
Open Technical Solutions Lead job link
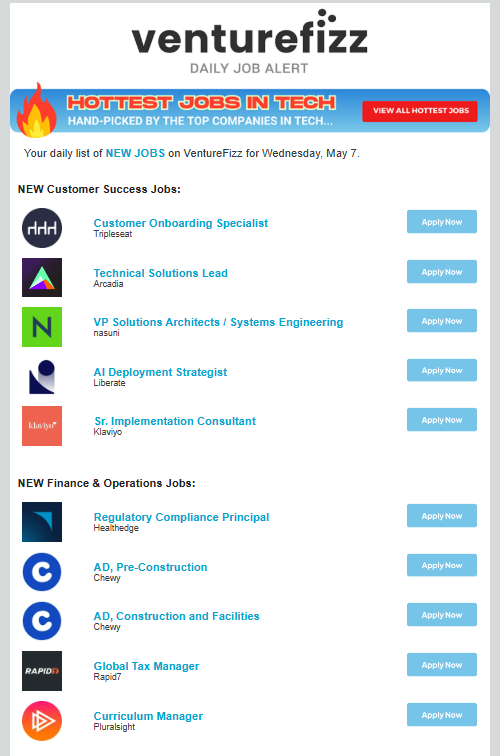(x=161, y=273)
